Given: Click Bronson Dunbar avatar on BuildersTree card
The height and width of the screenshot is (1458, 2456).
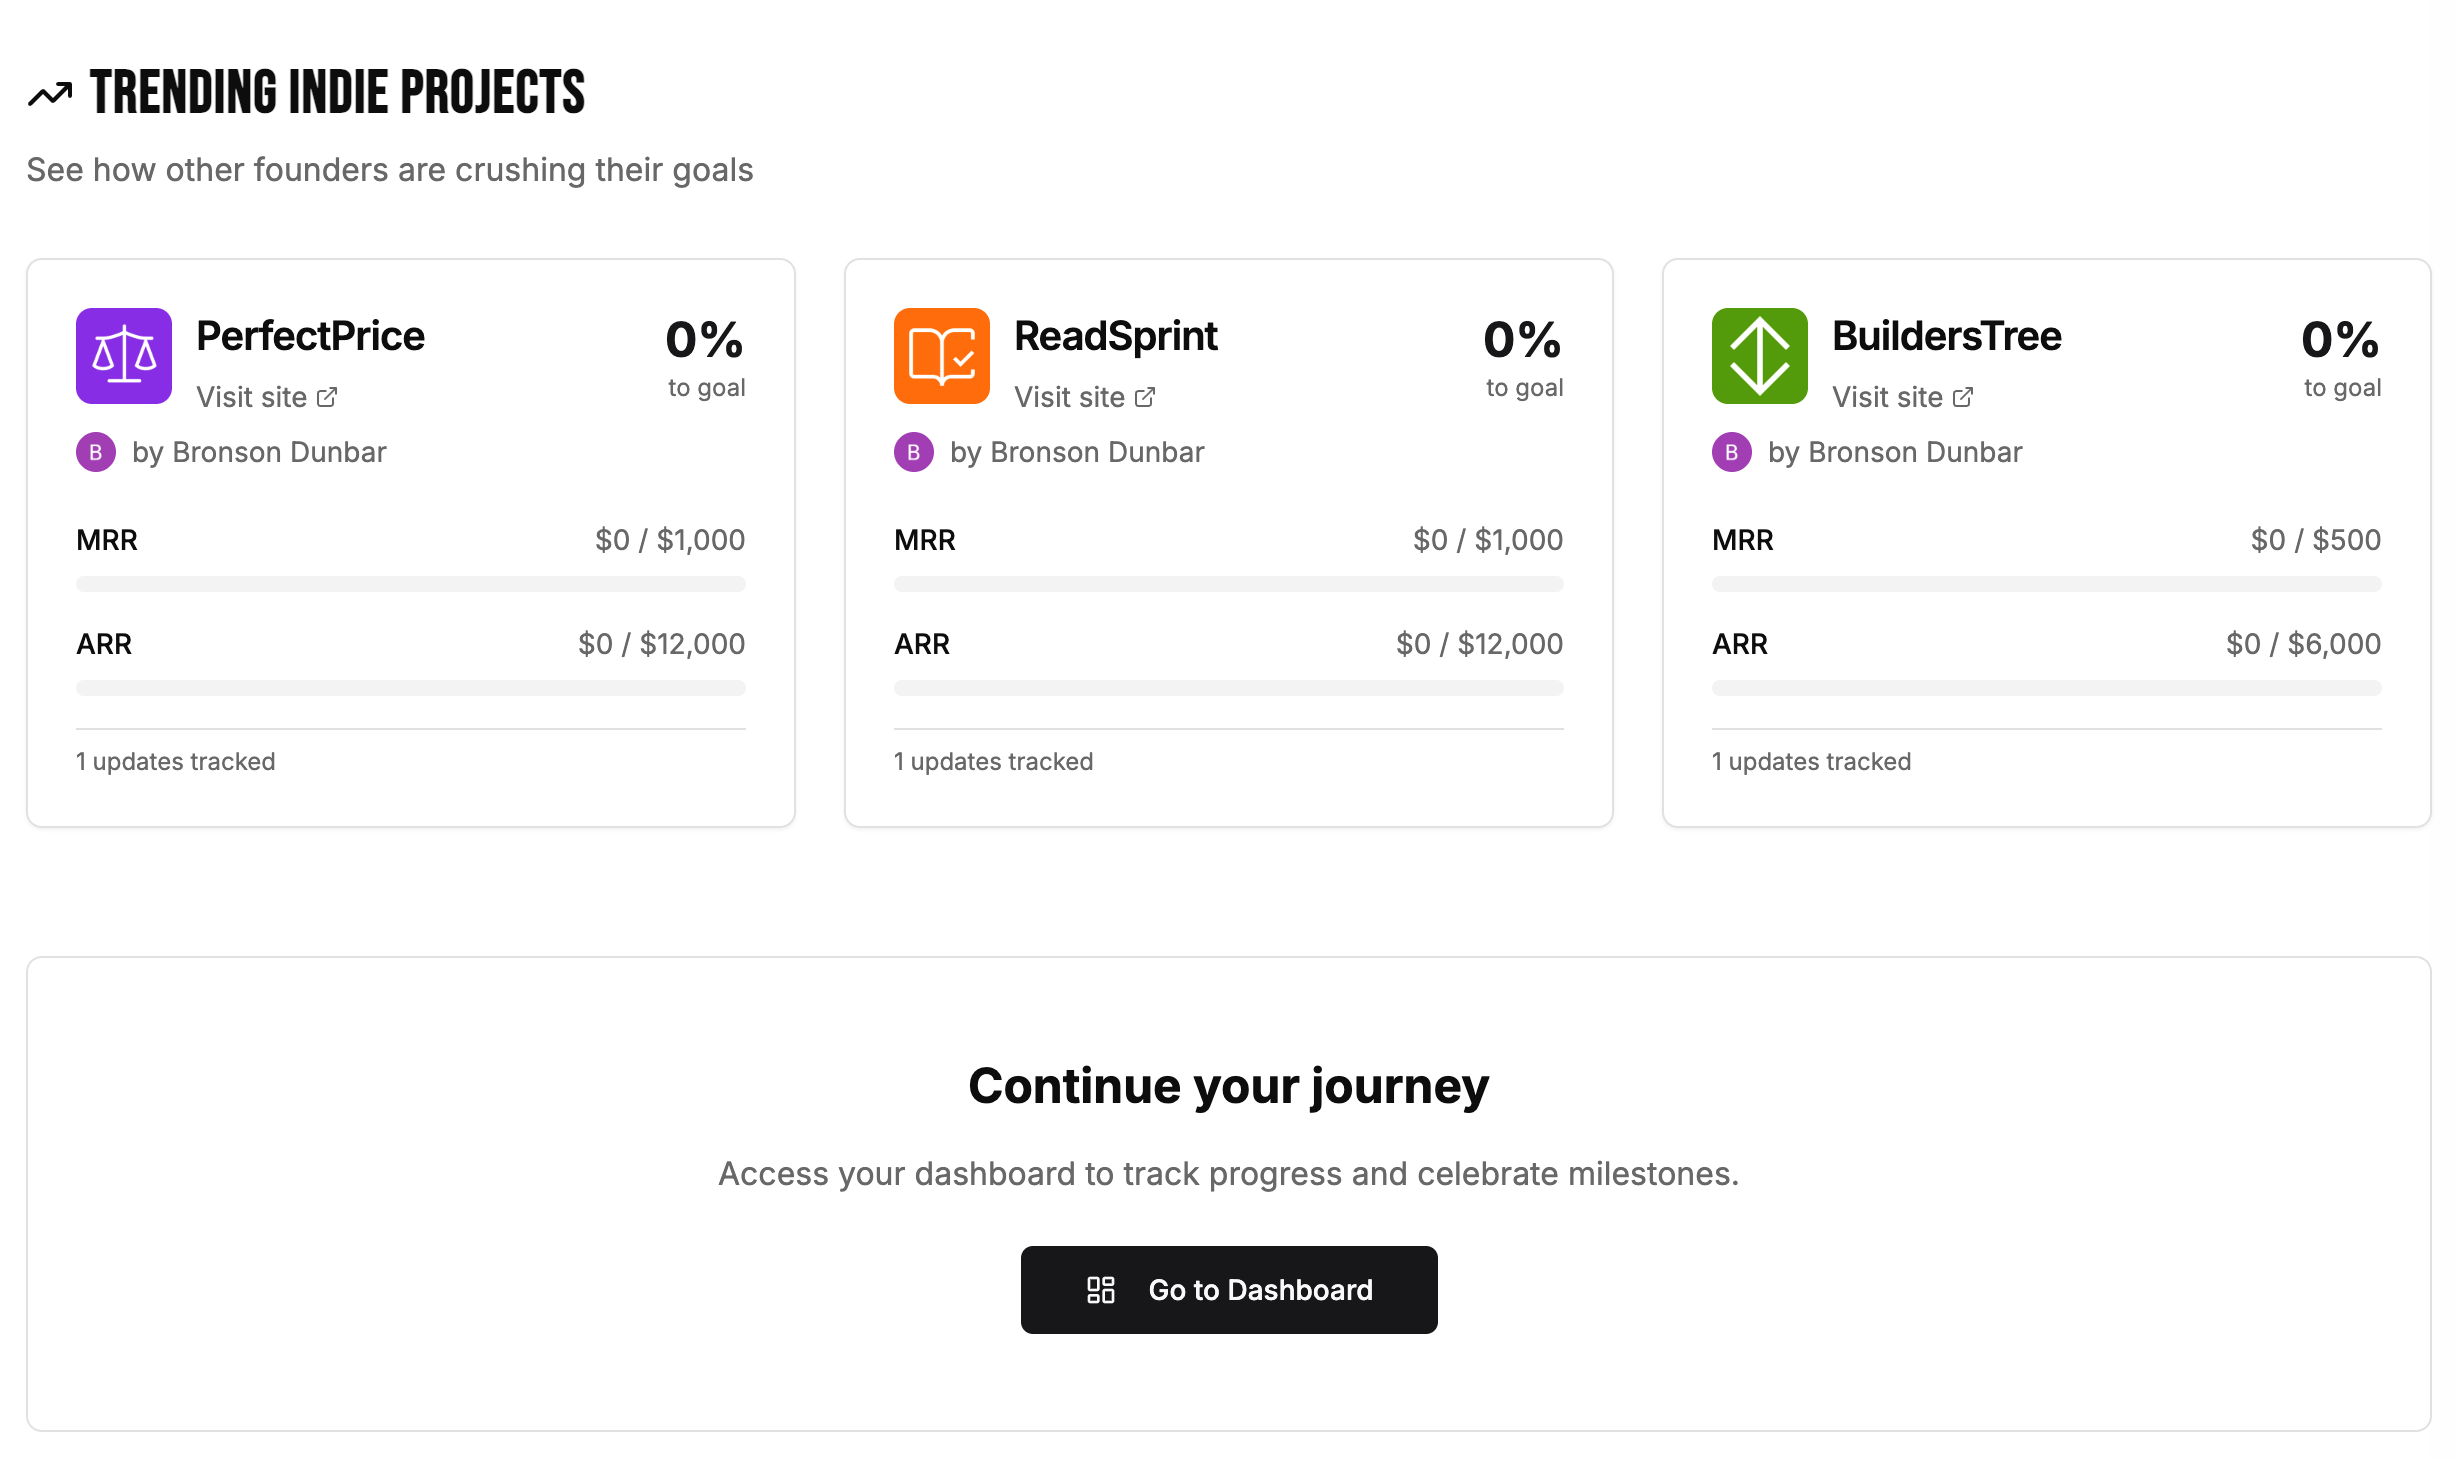Looking at the screenshot, I should click(1732, 452).
